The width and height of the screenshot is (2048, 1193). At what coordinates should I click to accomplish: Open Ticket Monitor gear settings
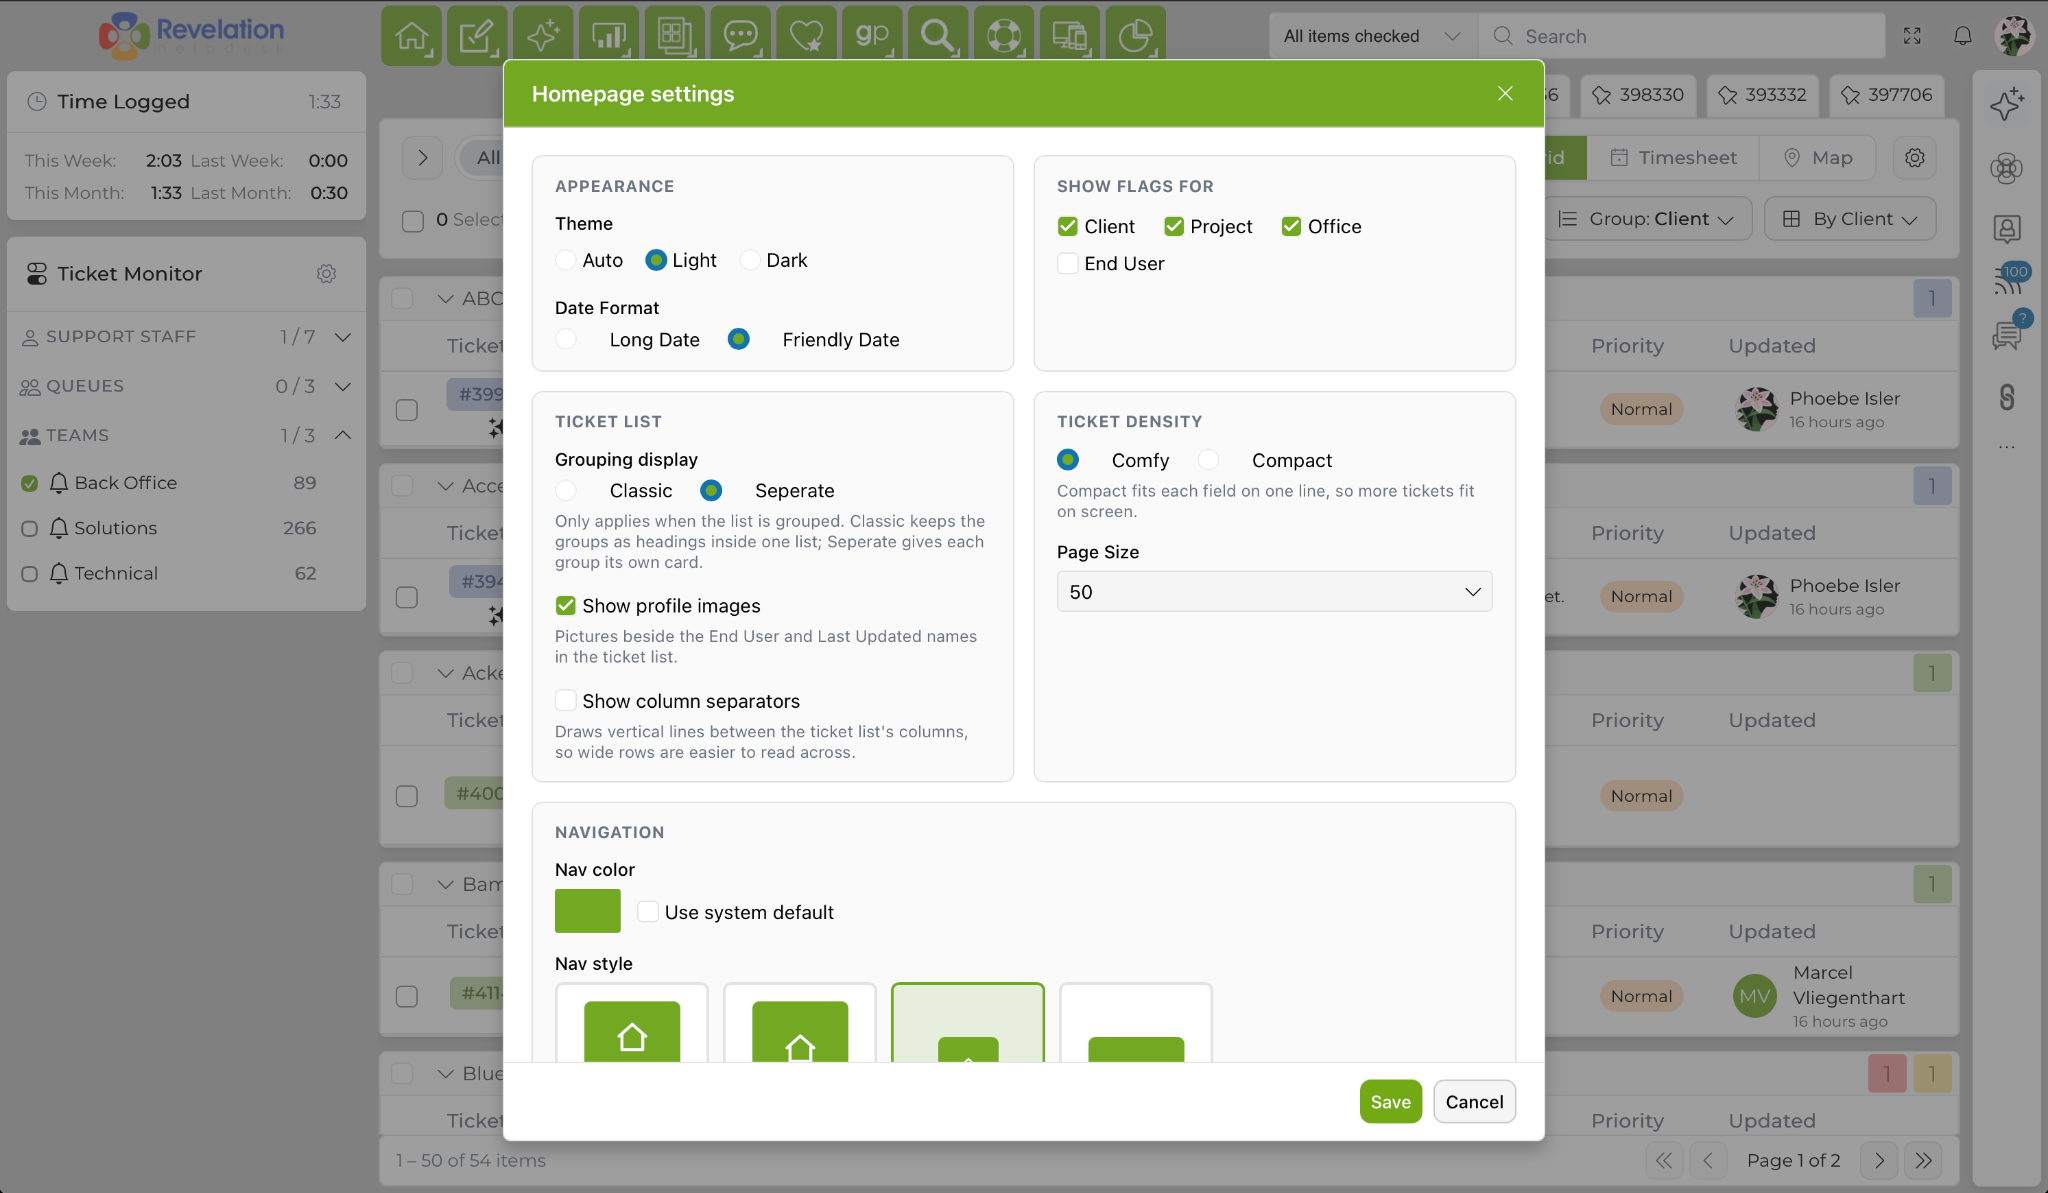[326, 274]
